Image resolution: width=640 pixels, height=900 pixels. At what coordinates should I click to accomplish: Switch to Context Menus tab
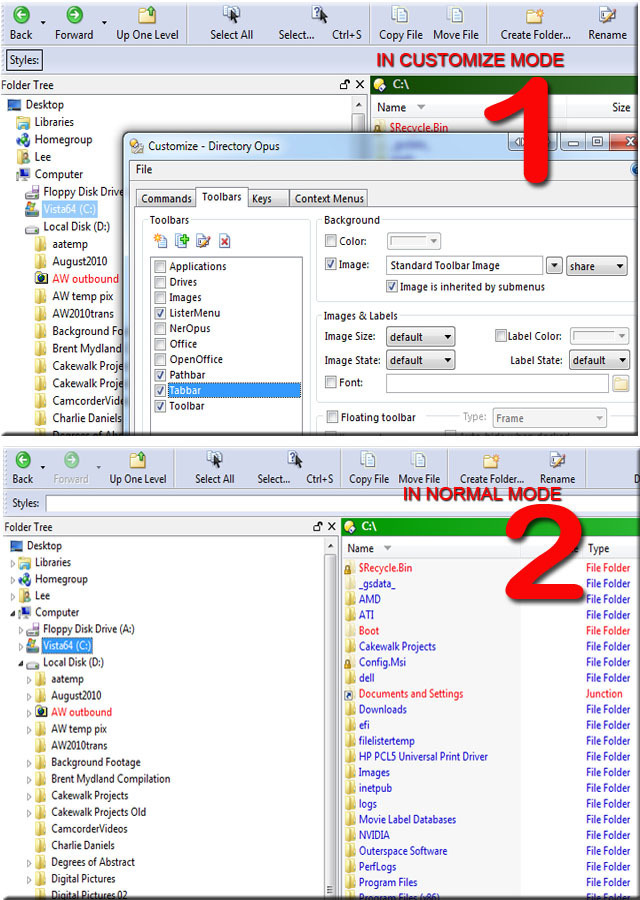pos(329,198)
